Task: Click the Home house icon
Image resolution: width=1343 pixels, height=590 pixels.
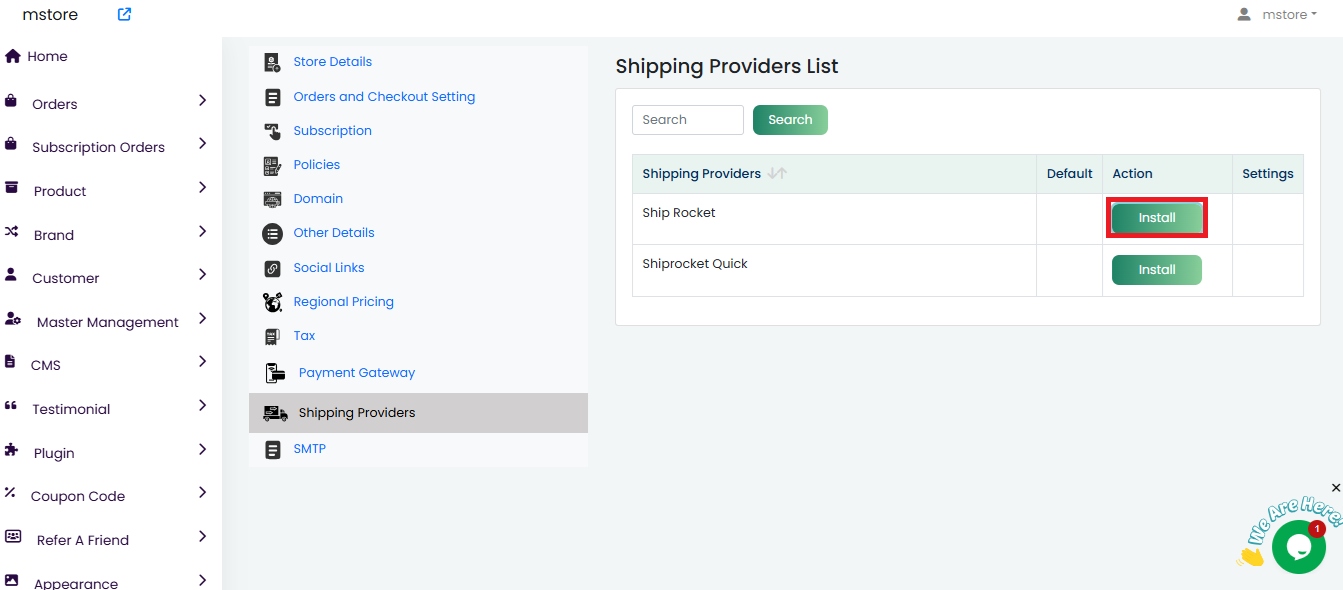Action: tap(13, 56)
